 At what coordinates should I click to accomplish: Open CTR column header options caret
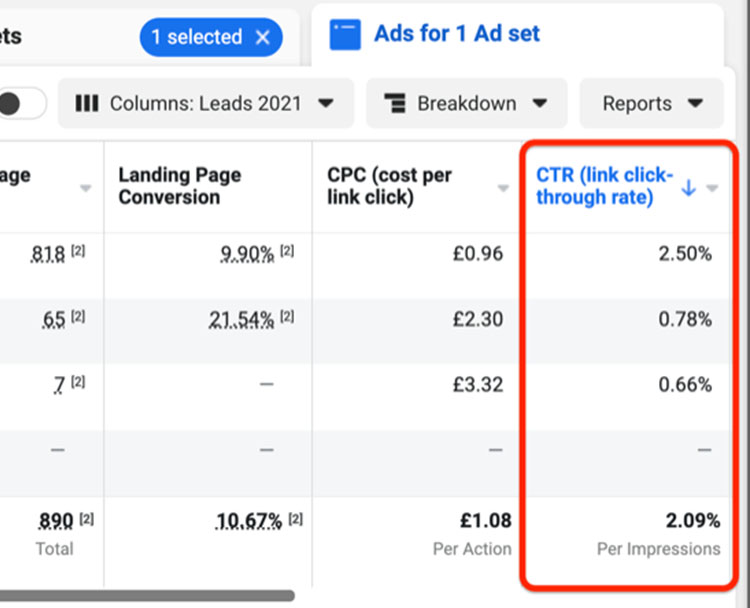point(712,188)
